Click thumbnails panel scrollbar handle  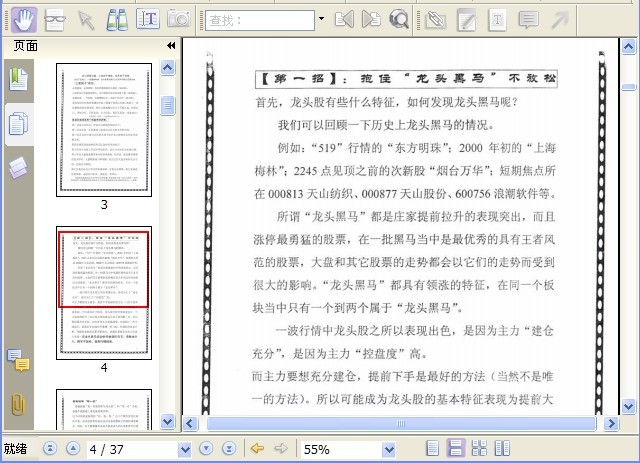pos(167,105)
